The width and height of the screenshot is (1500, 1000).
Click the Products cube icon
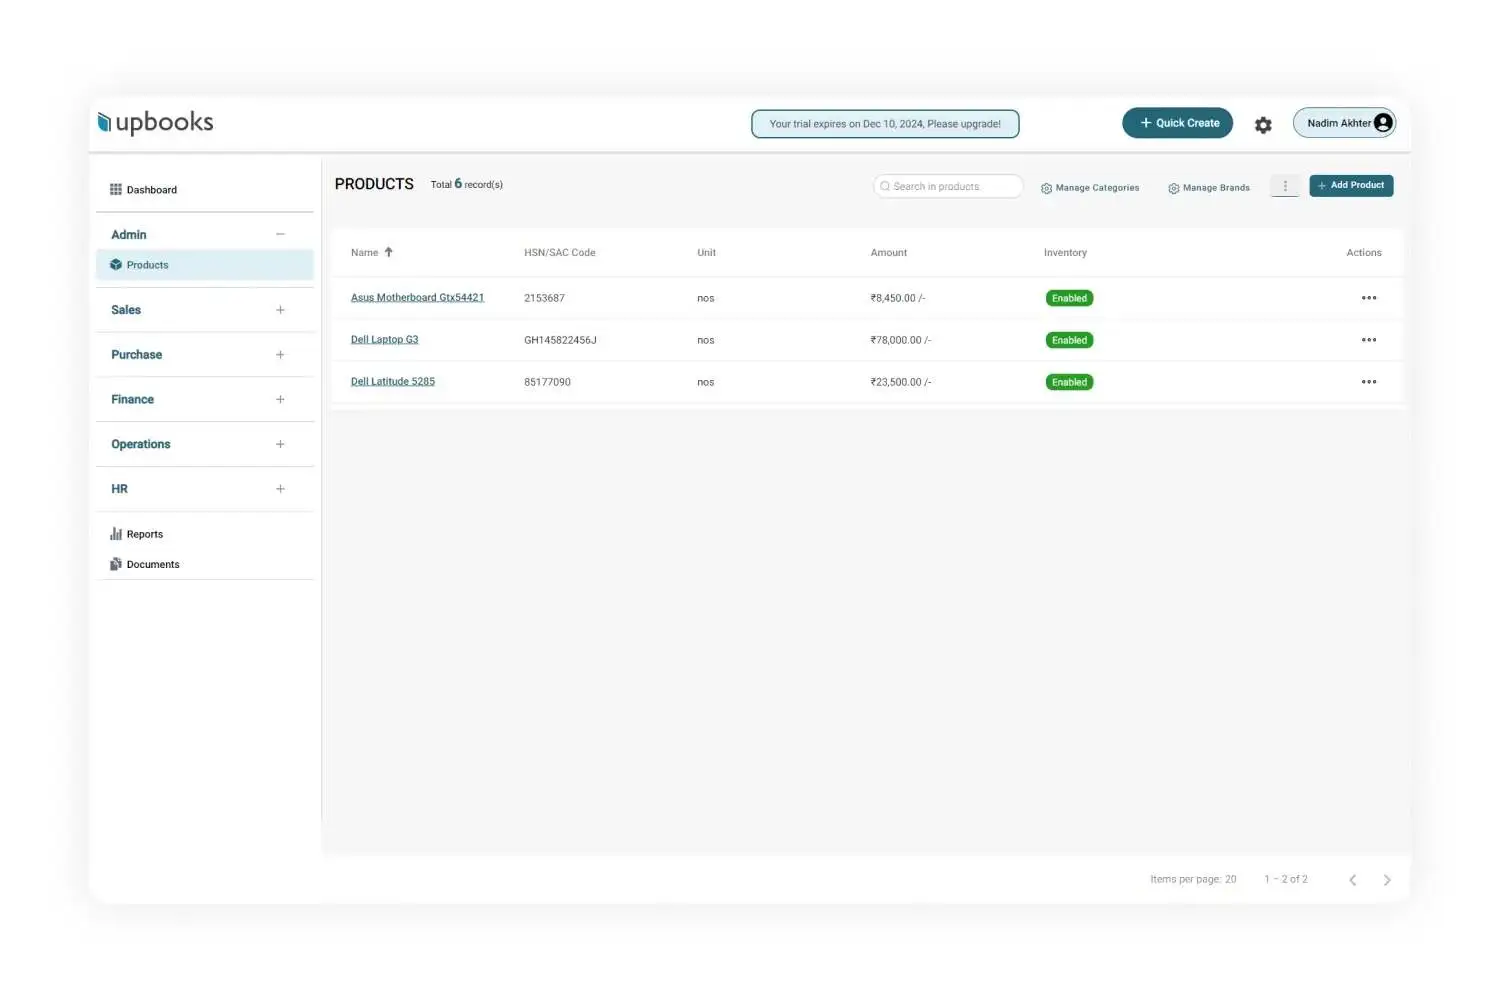pyautogui.click(x=116, y=265)
